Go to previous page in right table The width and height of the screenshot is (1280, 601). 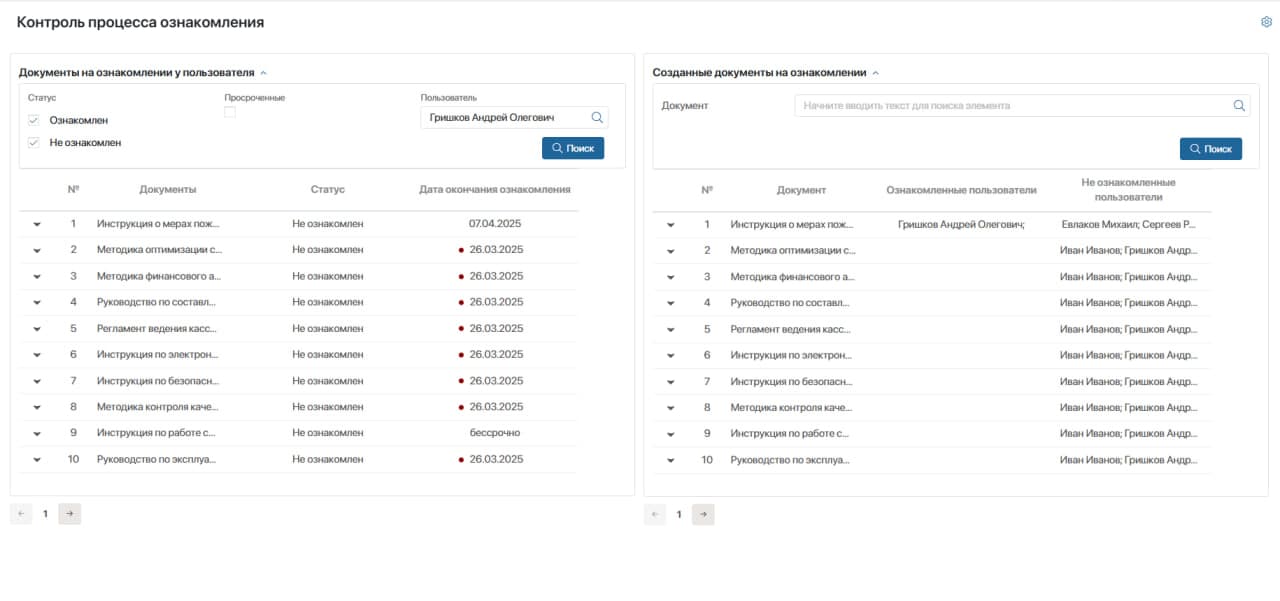click(655, 514)
